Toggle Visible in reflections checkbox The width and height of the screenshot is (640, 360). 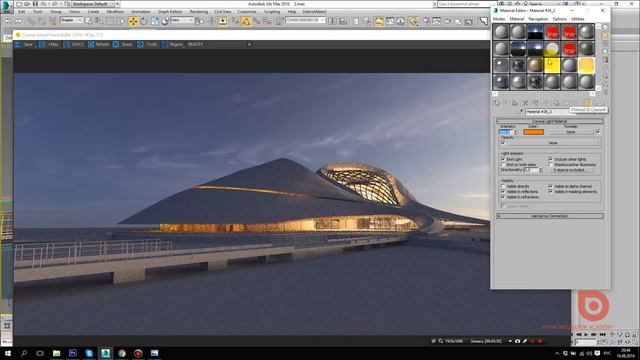(x=503, y=191)
